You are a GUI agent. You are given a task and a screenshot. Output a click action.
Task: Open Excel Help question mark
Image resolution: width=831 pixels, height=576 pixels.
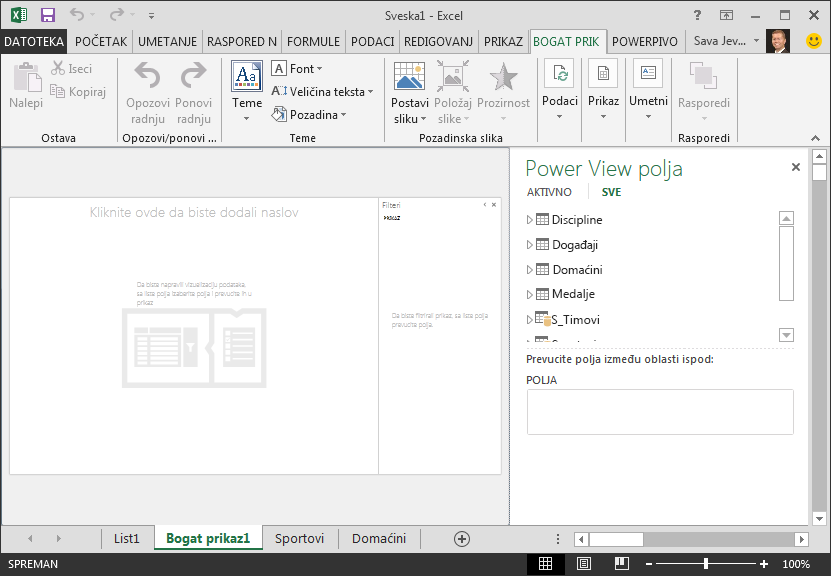(x=697, y=15)
